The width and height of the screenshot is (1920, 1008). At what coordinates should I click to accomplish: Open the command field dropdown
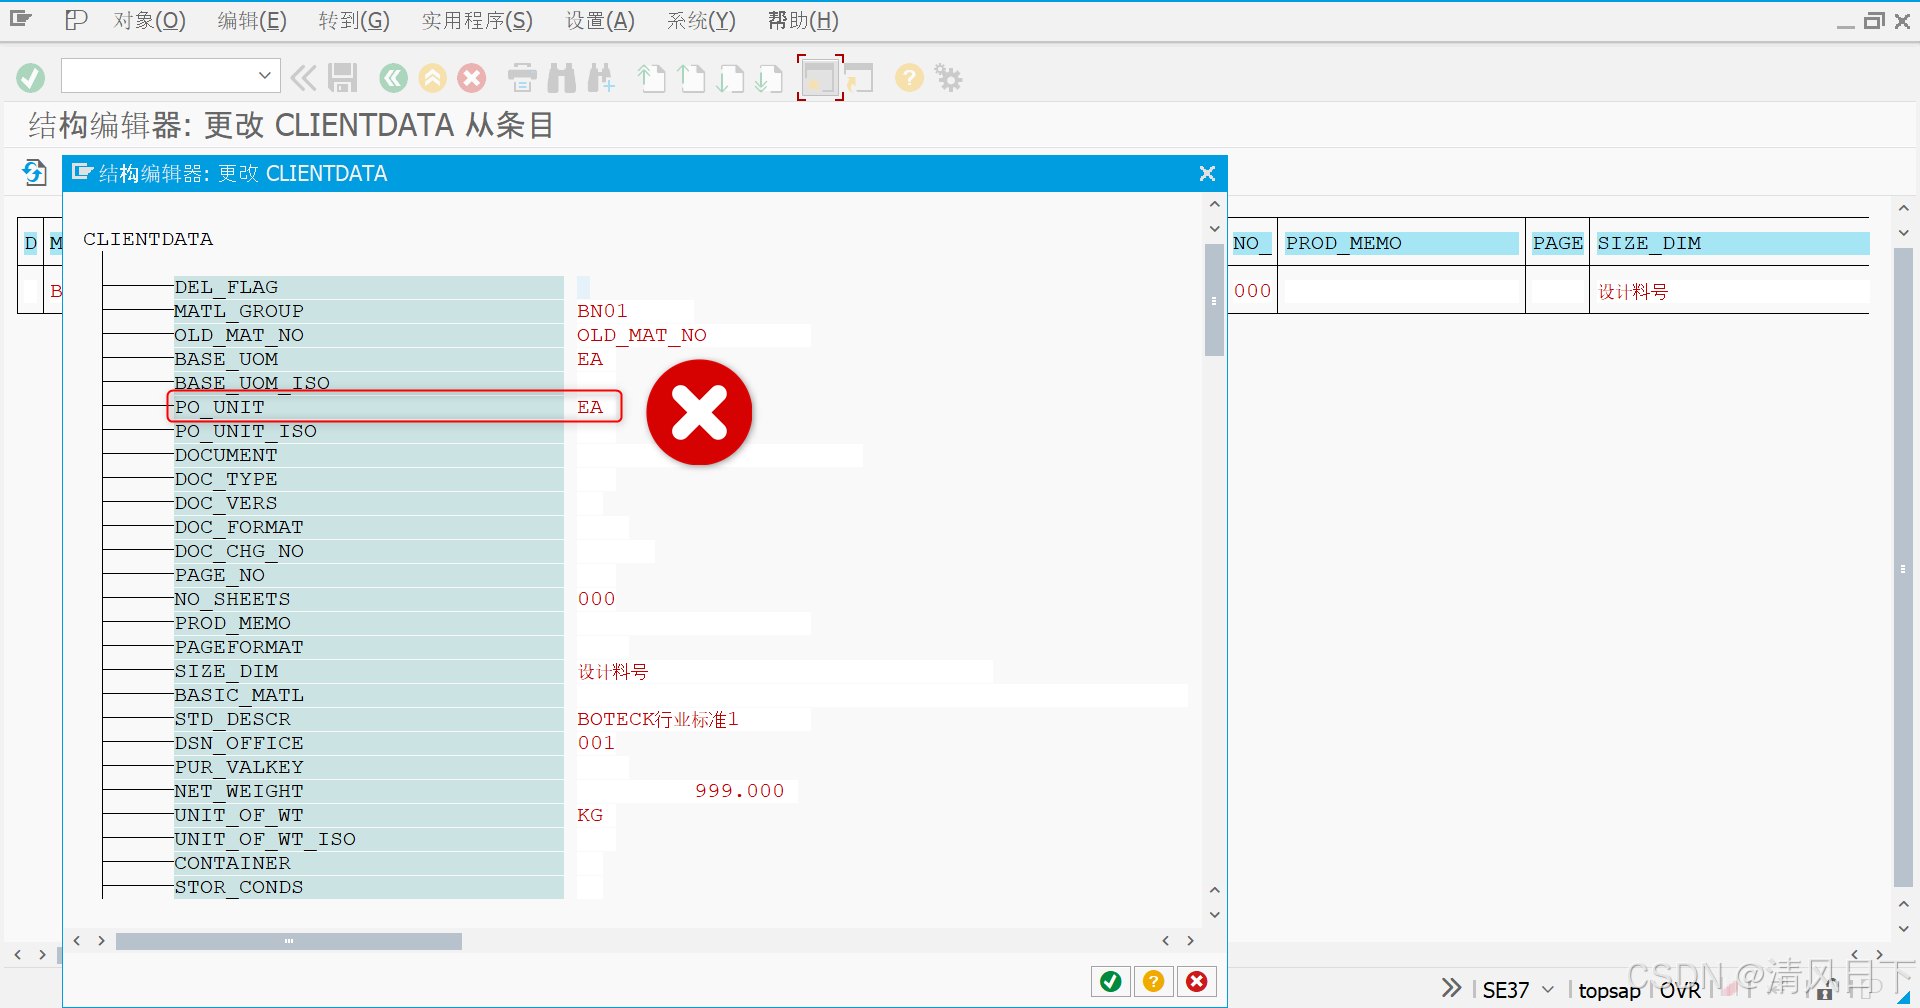tap(264, 75)
